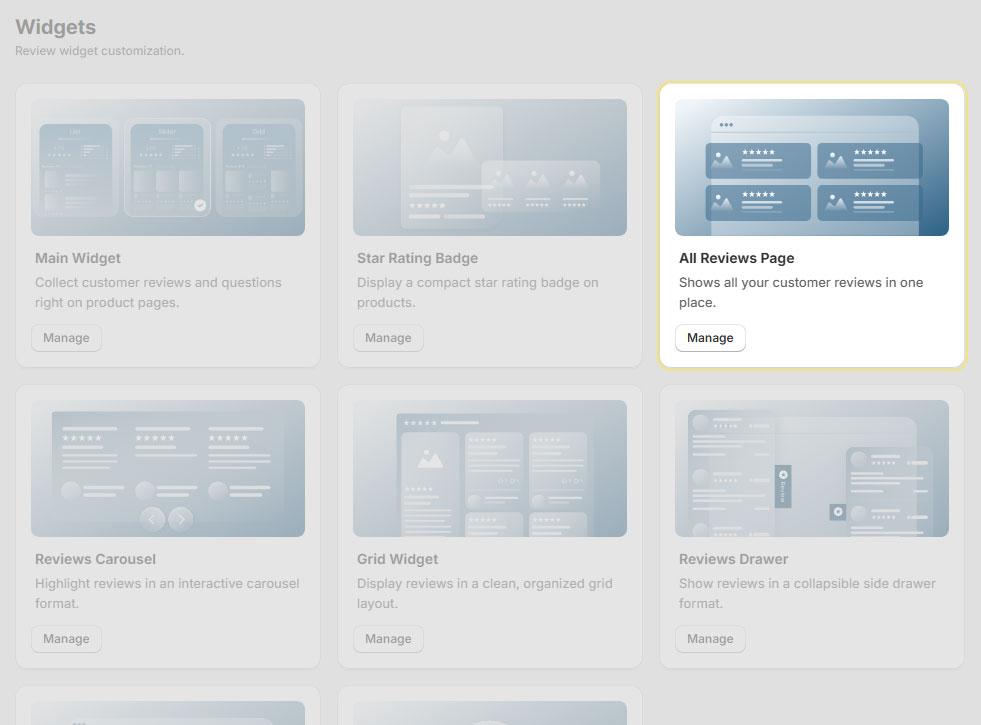981x725 pixels.
Task: Click the Manage button on Main Widget
Action: click(66, 337)
